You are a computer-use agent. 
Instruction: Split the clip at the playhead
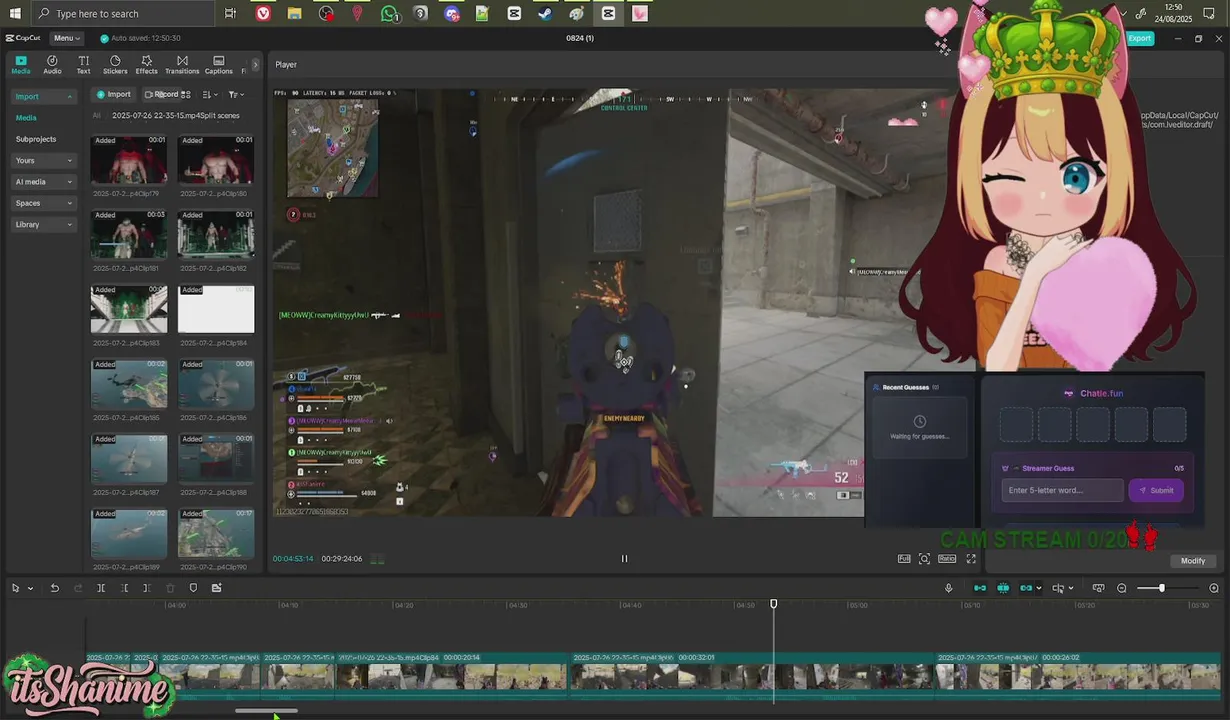(x=101, y=588)
